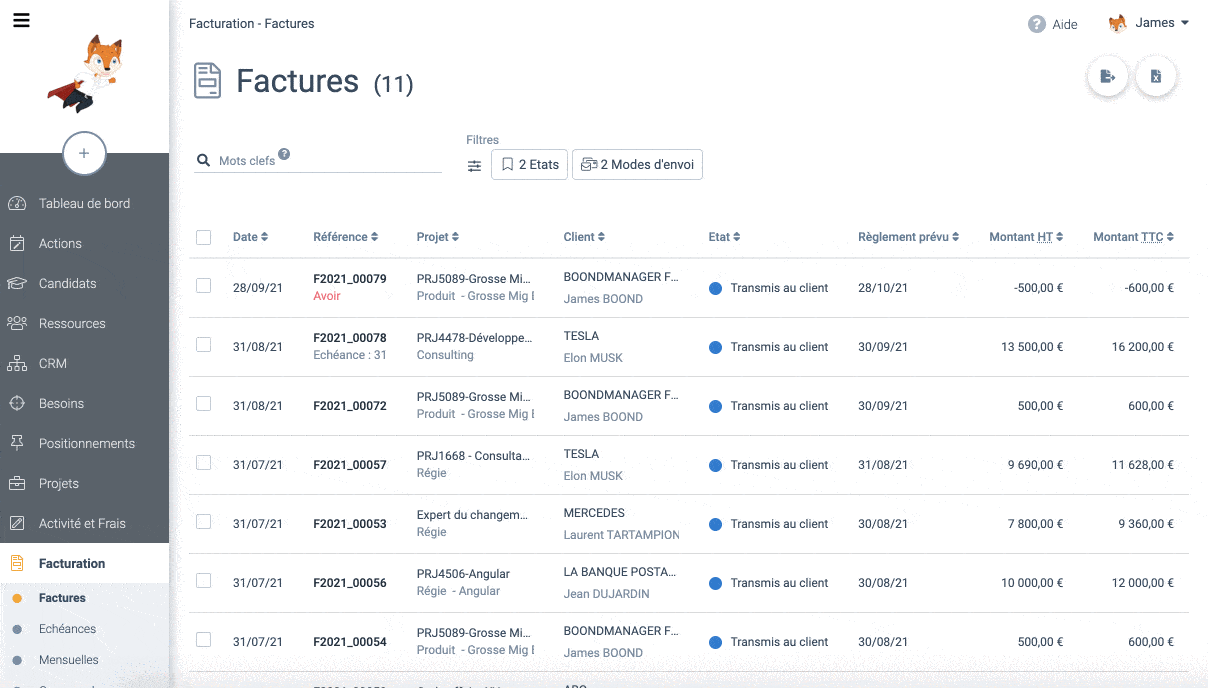1208x688 pixels.
Task: Open the filter sliders settings icon
Action: click(x=474, y=166)
